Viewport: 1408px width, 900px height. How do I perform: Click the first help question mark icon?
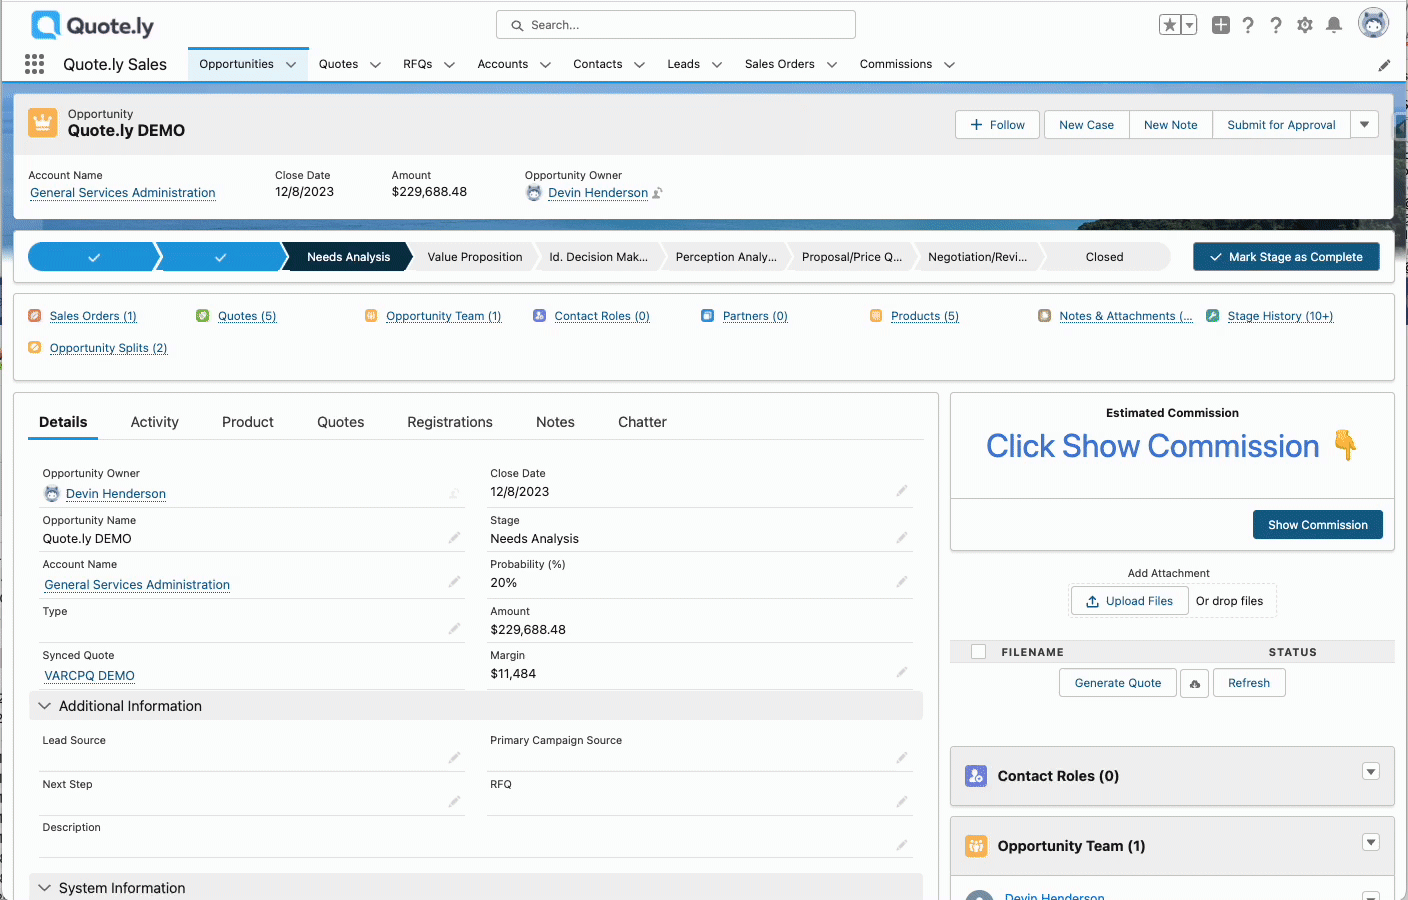tap(1248, 25)
